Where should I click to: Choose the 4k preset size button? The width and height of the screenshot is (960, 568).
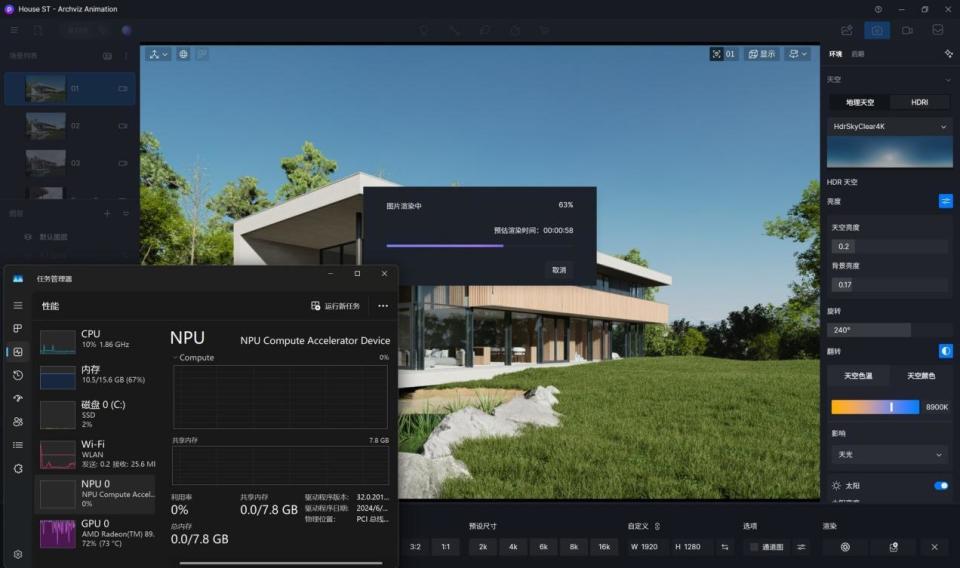tap(513, 547)
